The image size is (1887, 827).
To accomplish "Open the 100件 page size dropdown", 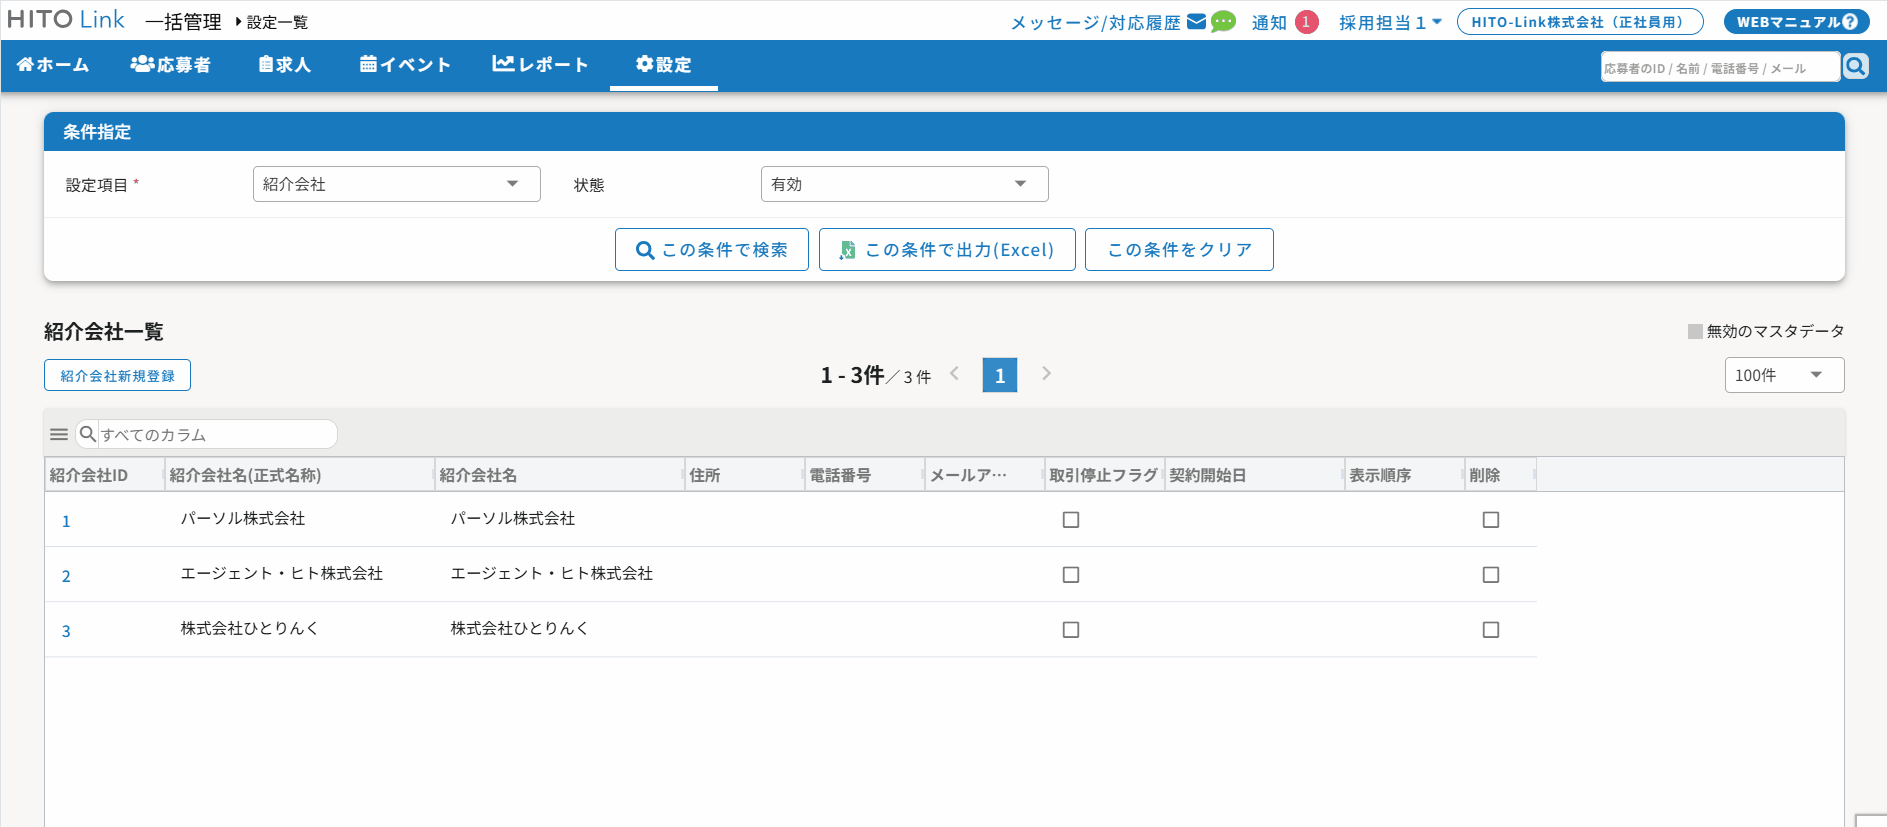I will [1784, 375].
